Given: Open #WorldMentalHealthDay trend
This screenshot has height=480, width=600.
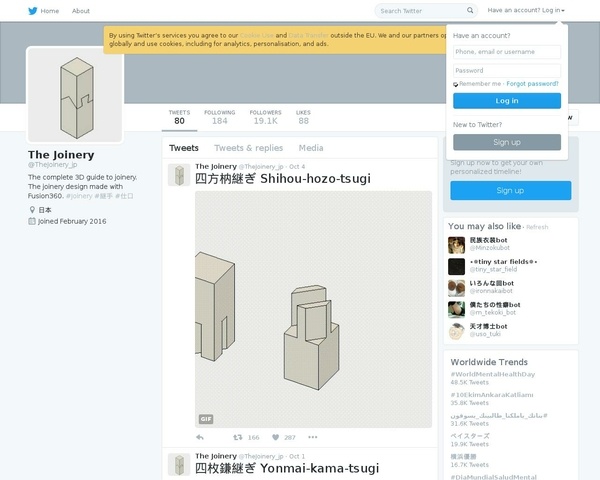Looking at the screenshot, I should (x=492, y=374).
